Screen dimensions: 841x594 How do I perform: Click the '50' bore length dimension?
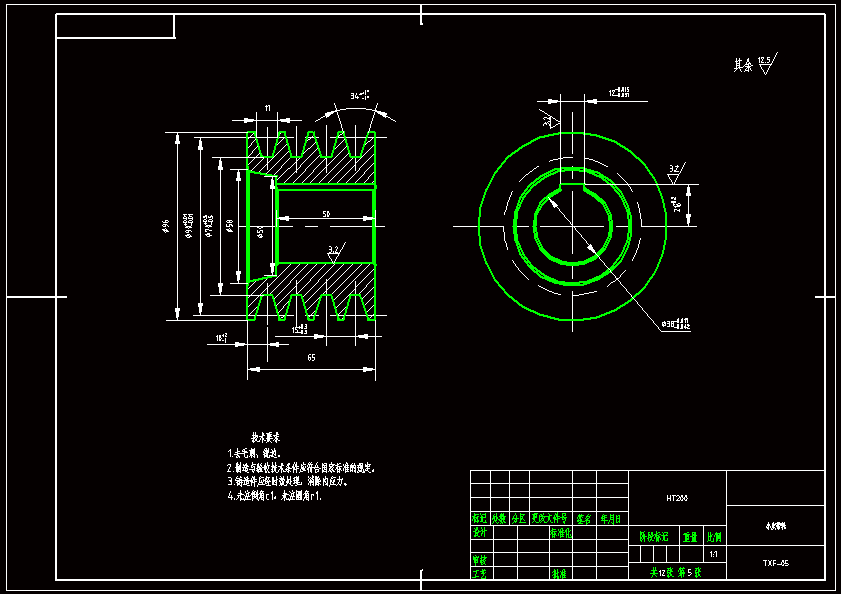(326, 214)
